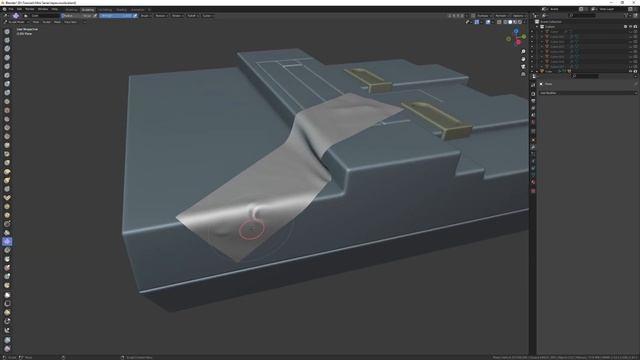The height and width of the screenshot is (360, 640).
Task: Click the properties editor search field
Action: [x=586, y=76]
